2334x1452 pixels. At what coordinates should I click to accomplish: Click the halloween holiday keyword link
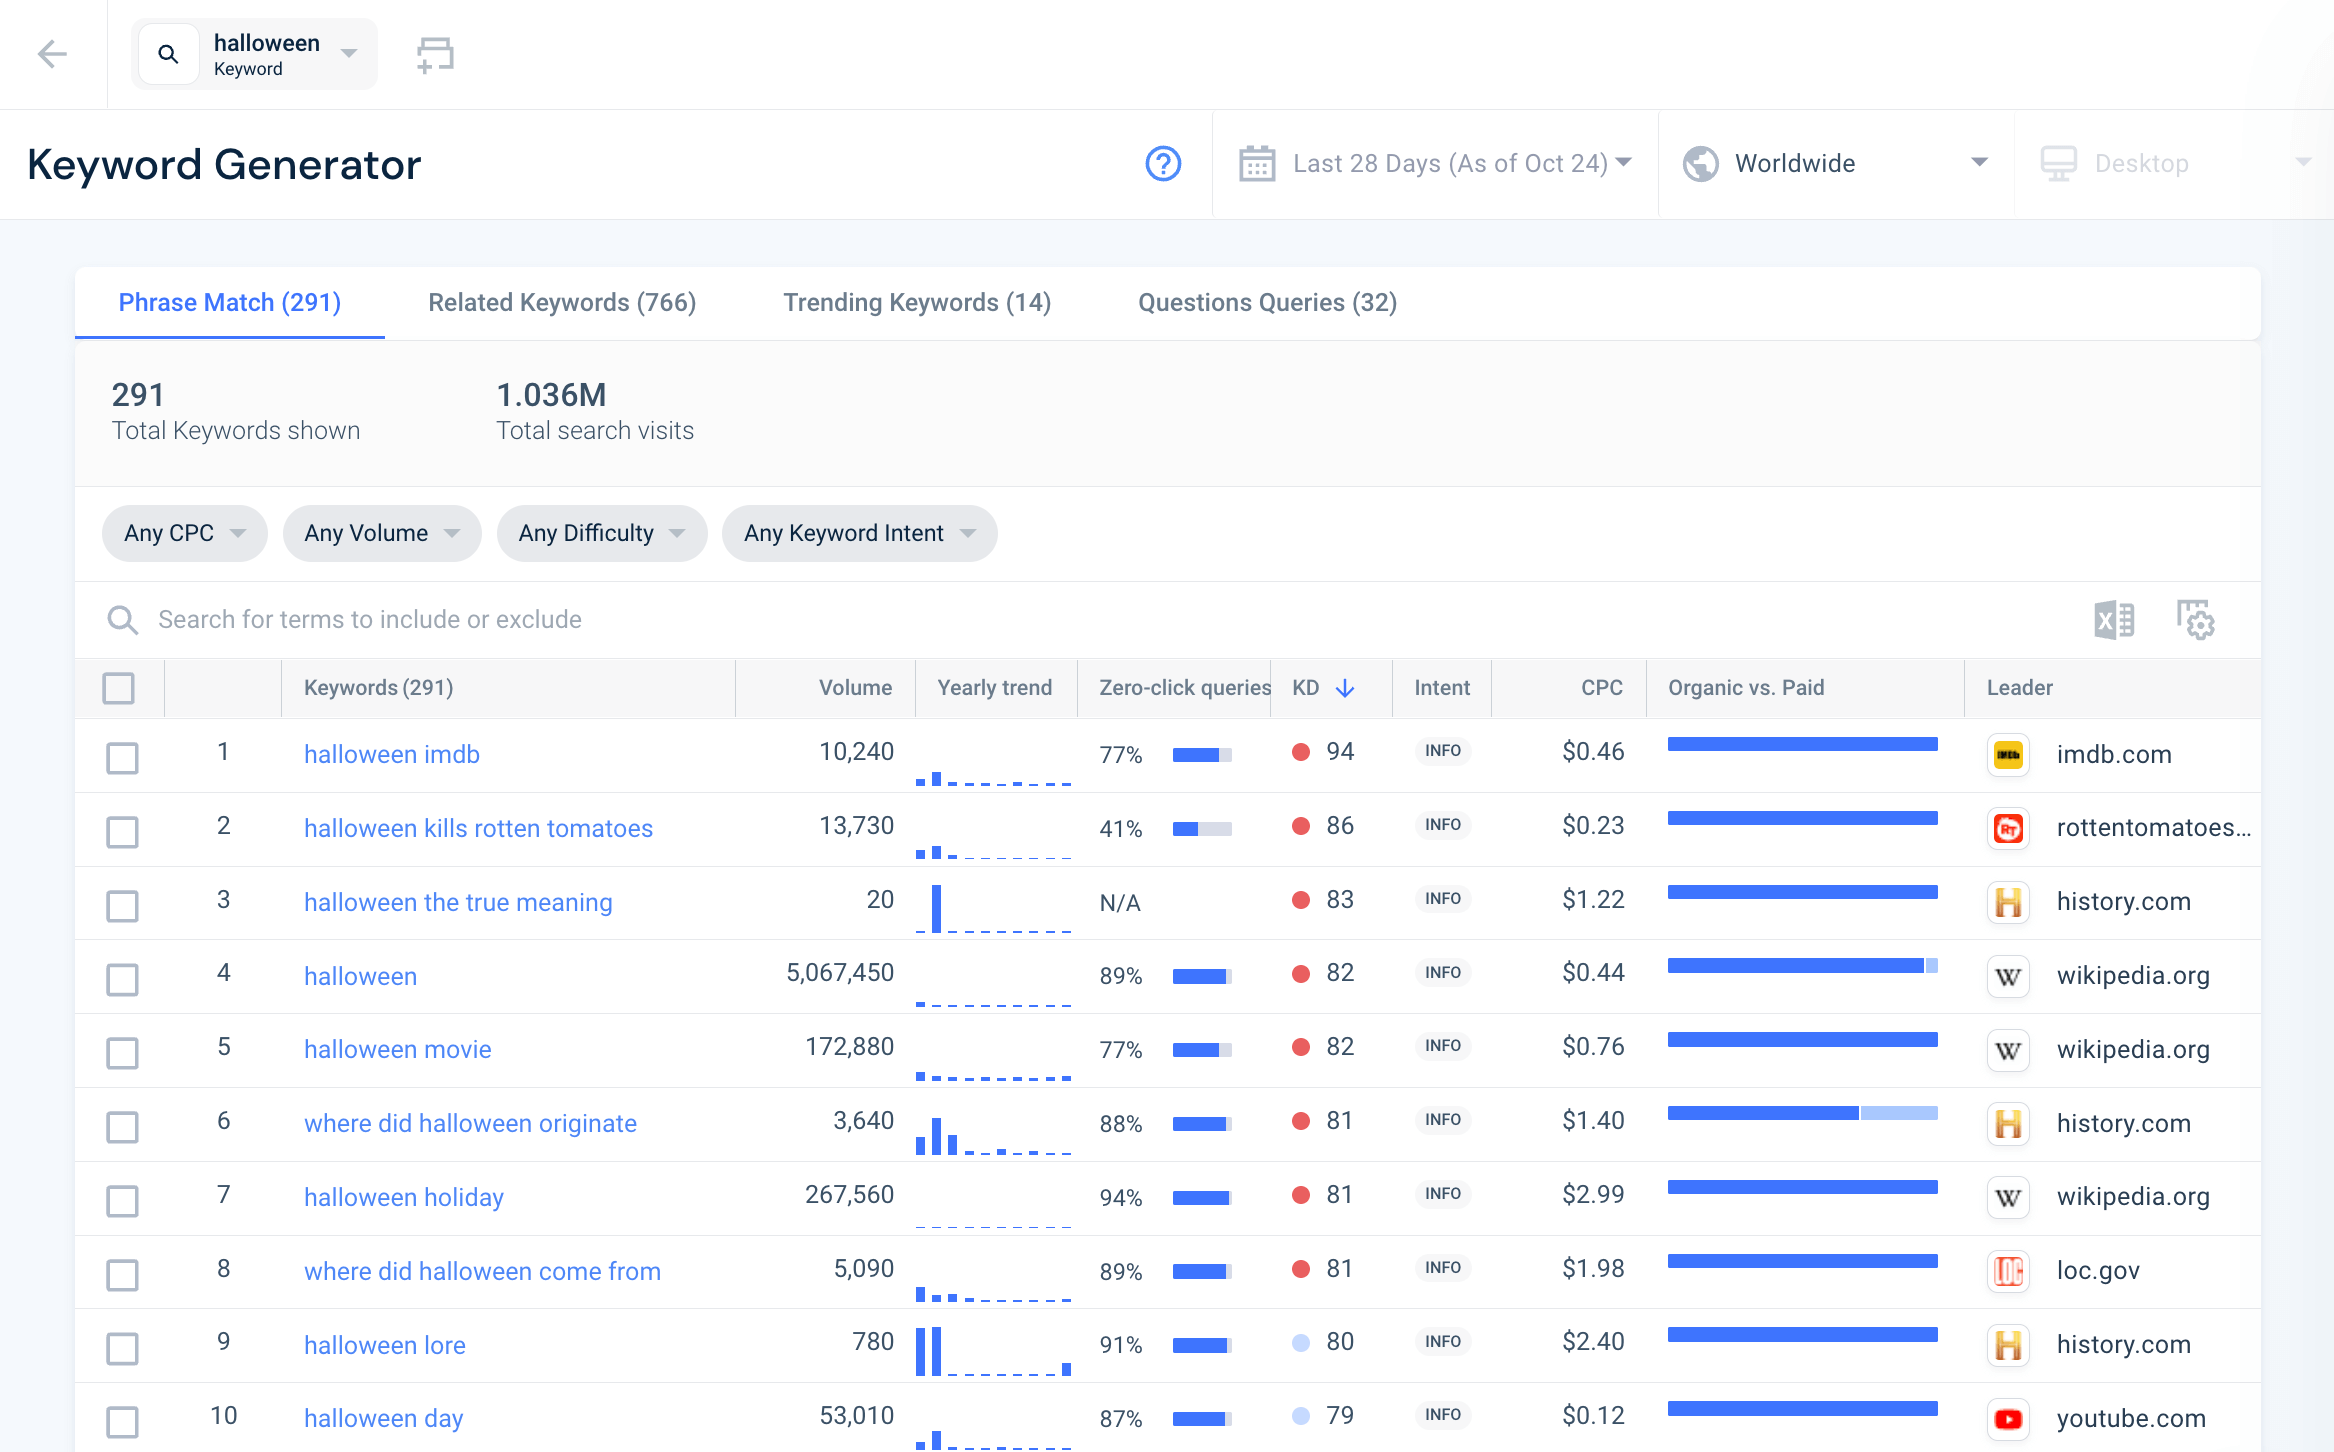coord(401,1196)
